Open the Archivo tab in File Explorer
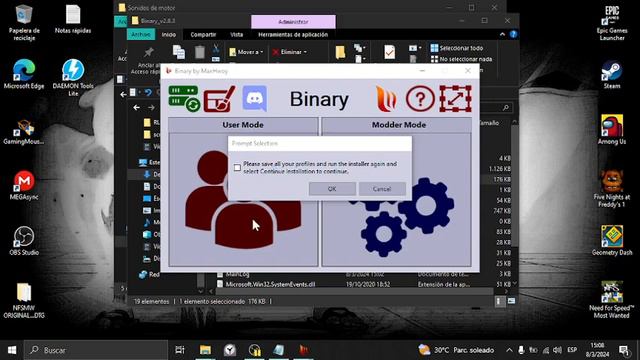 coord(141,35)
